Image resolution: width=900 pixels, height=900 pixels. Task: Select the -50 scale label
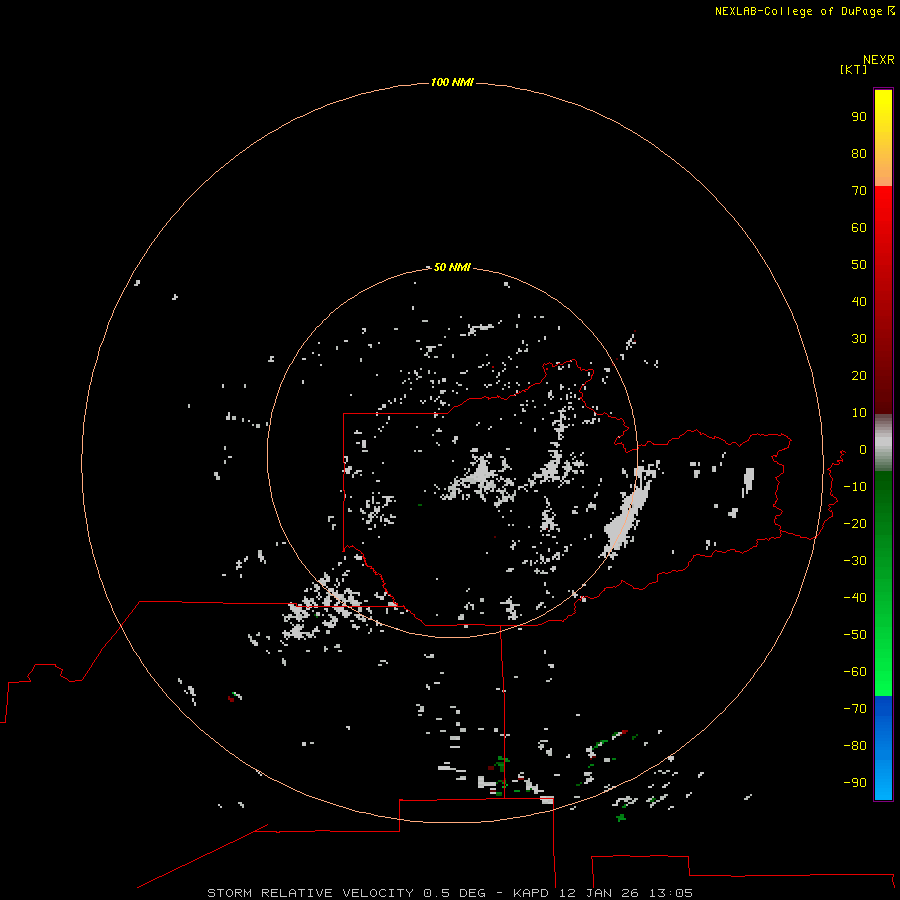(855, 634)
